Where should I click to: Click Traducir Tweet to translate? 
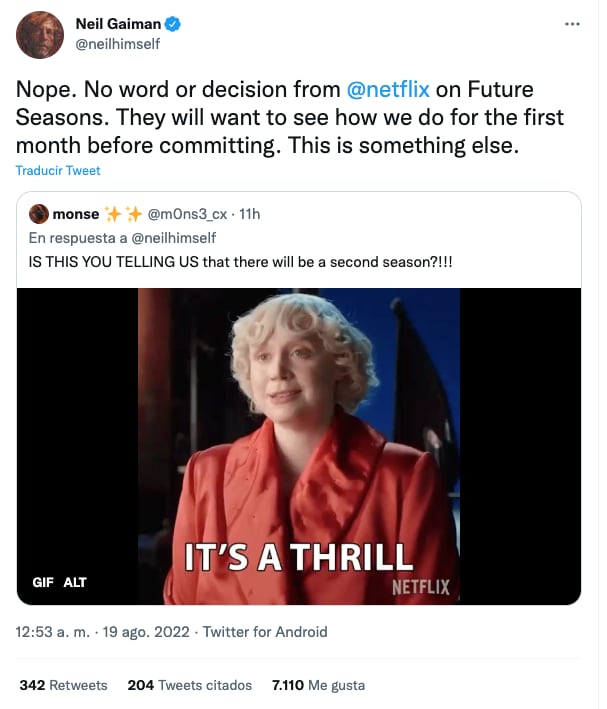tap(58, 171)
